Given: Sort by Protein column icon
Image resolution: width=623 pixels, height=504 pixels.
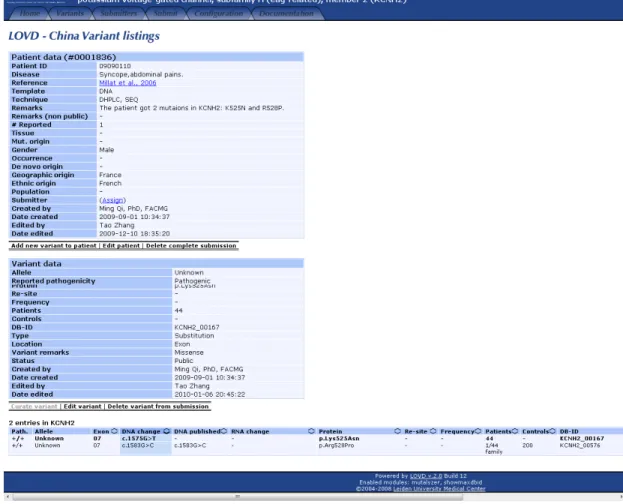Looking at the screenshot, I should click(397, 431).
